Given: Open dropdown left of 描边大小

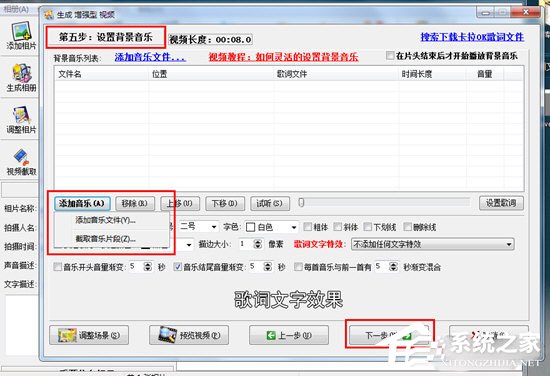Looking at the screenshot, I should 189,244.
